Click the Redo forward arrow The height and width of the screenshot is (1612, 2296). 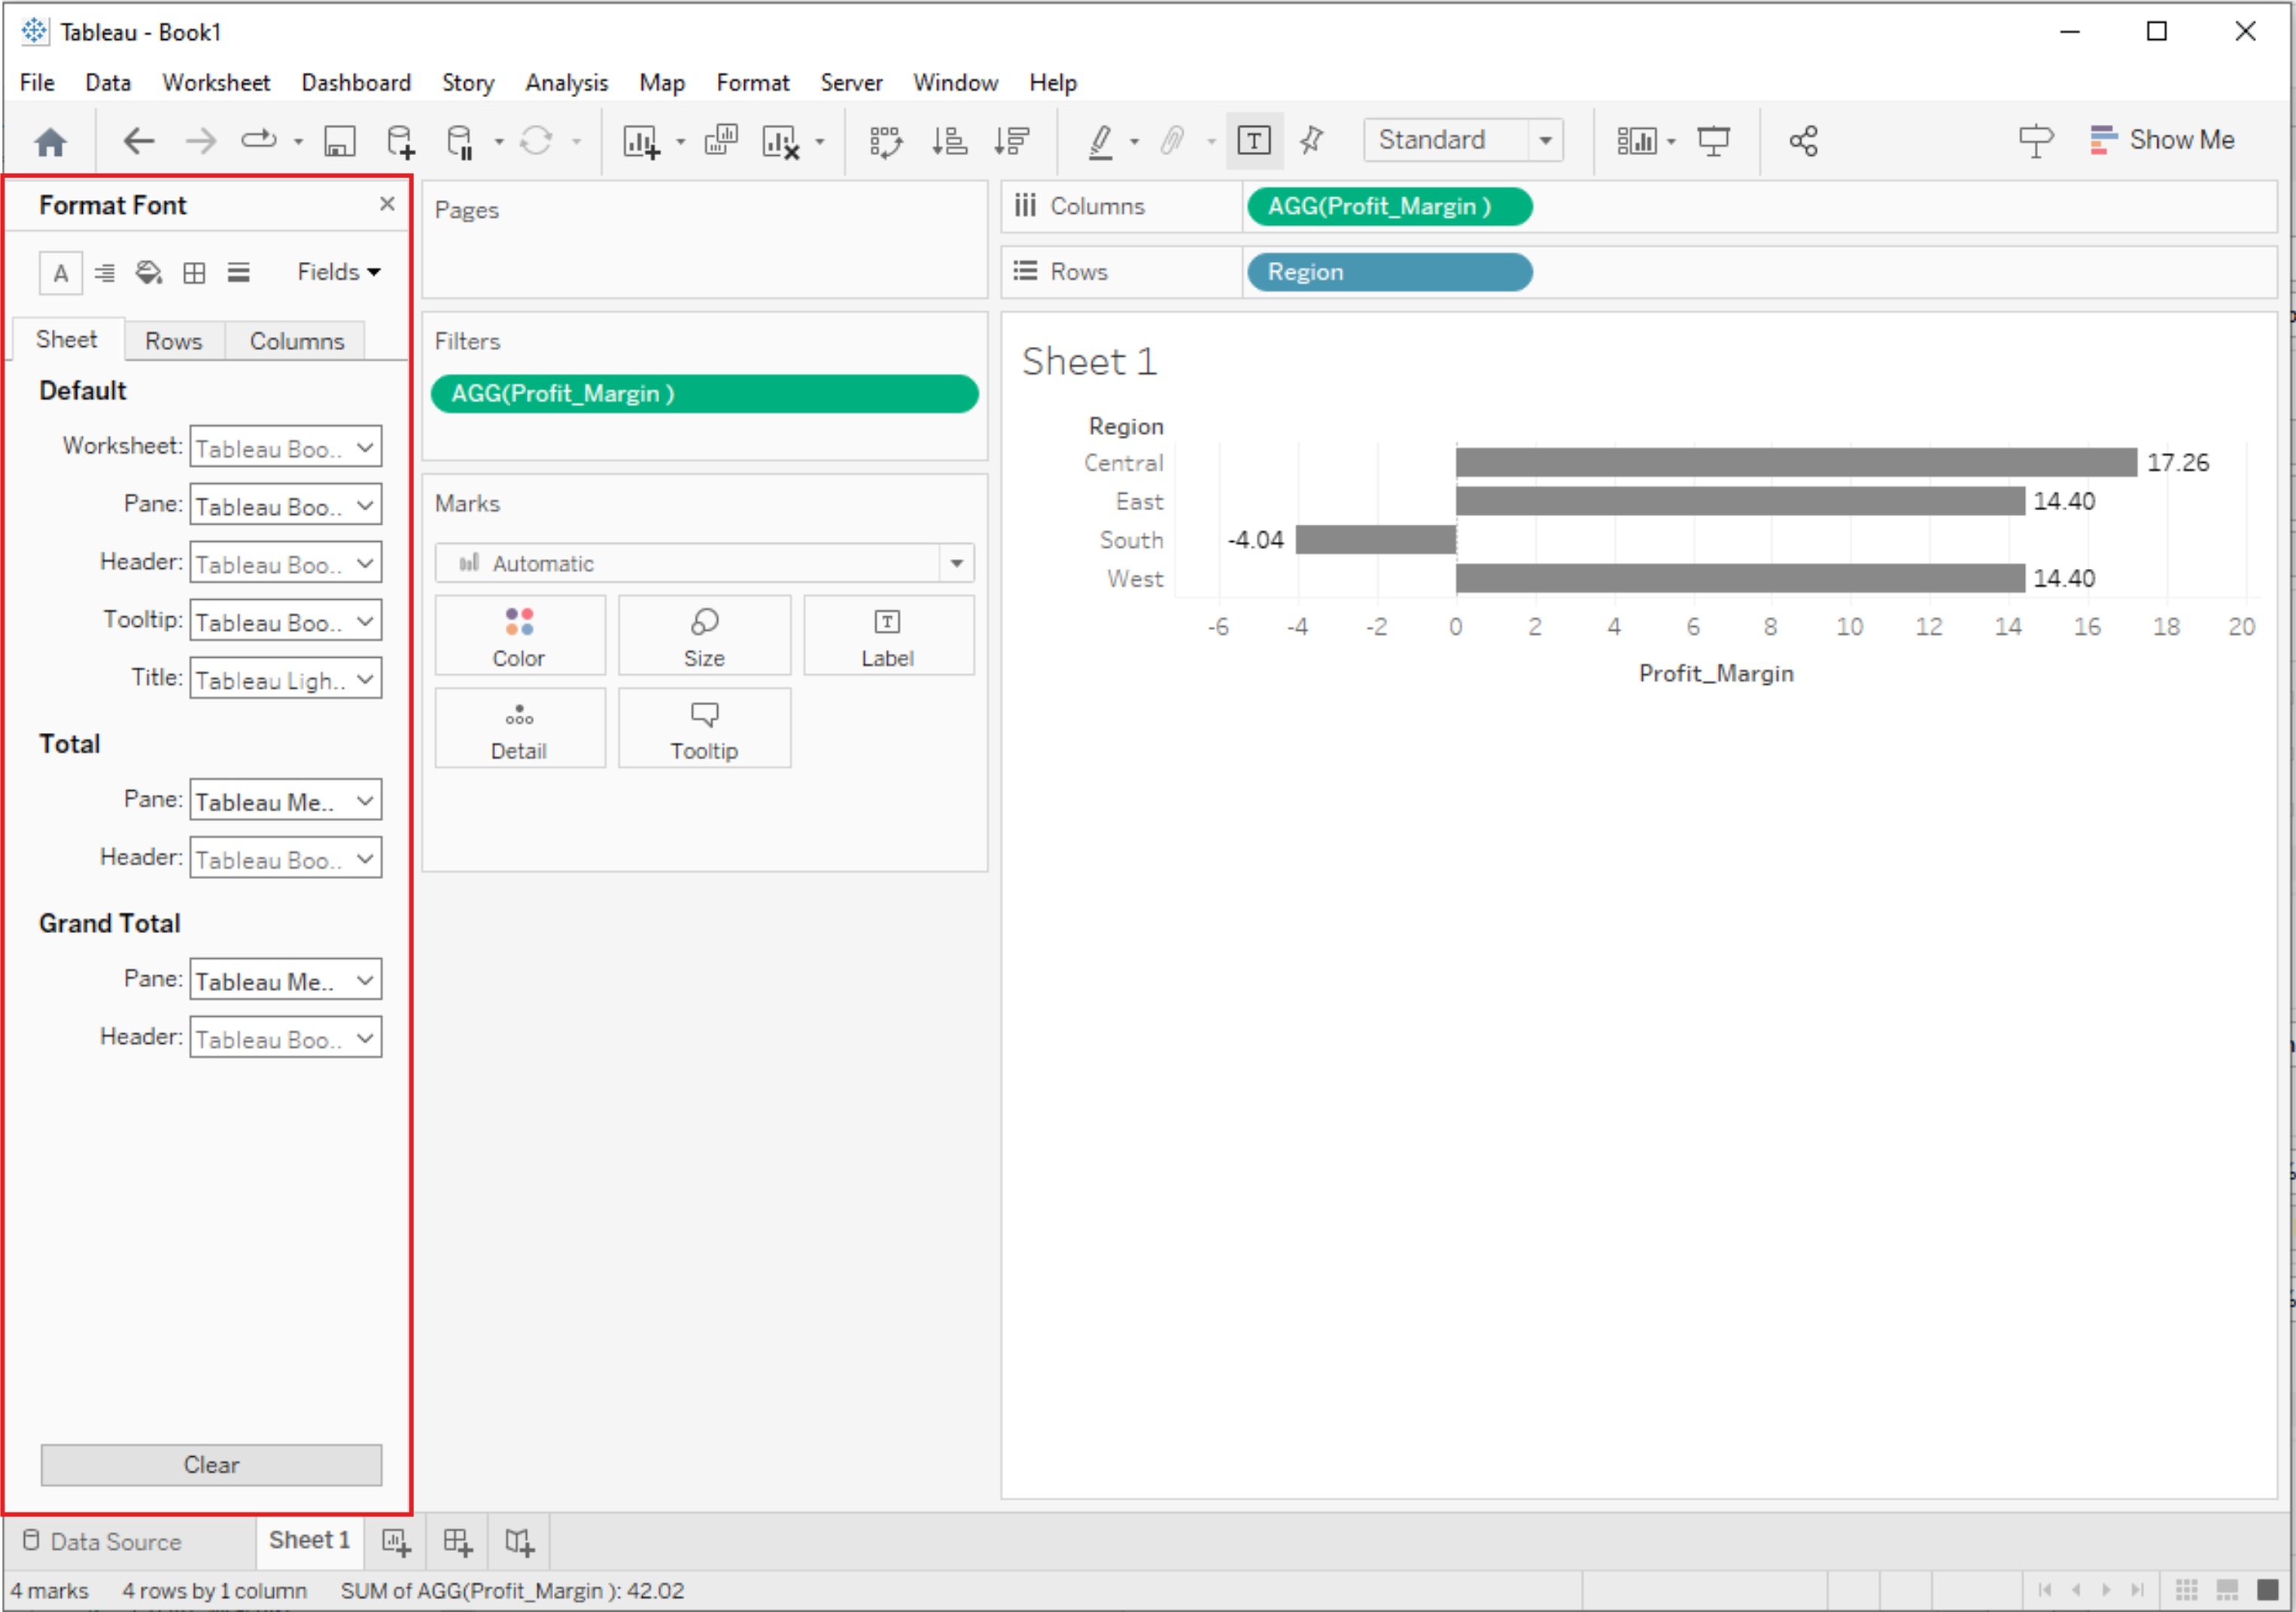201,141
